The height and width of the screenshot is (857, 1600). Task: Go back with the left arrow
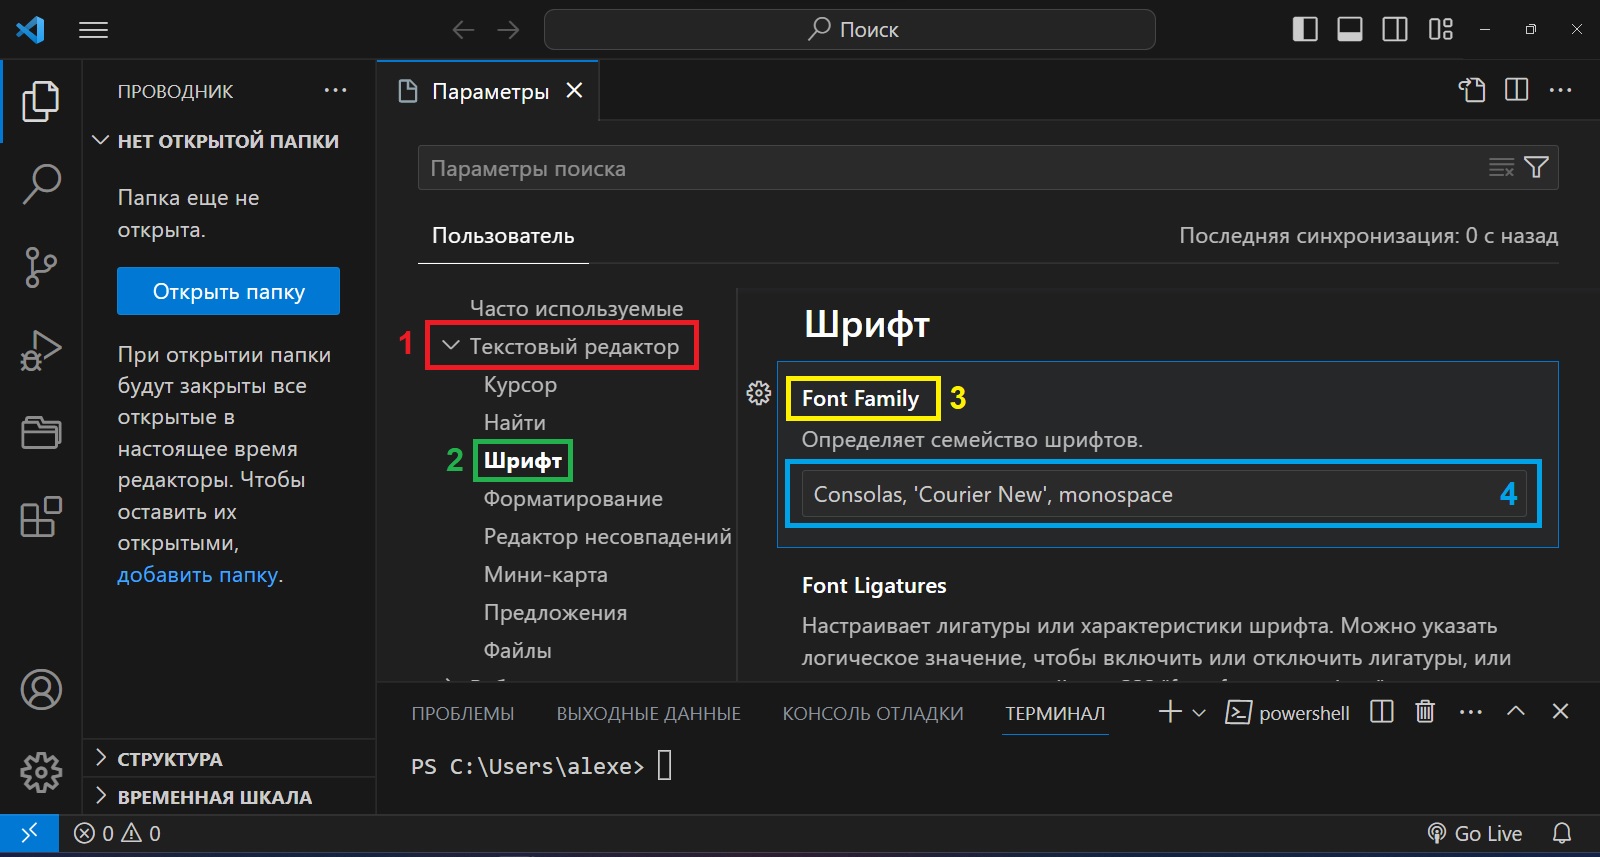coord(463,30)
